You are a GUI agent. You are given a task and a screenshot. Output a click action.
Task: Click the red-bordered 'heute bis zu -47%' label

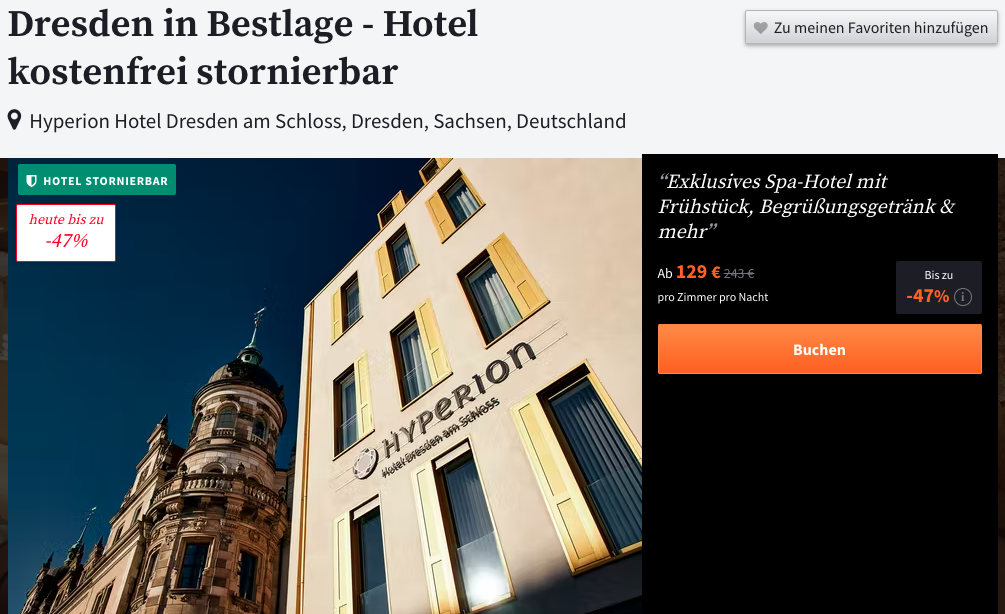[x=66, y=233]
